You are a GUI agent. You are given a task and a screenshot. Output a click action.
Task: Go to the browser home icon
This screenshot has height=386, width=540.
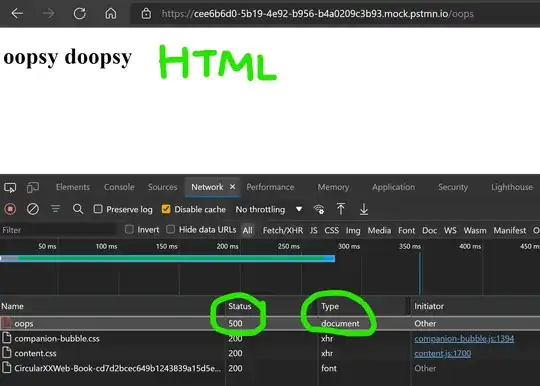[111, 14]
